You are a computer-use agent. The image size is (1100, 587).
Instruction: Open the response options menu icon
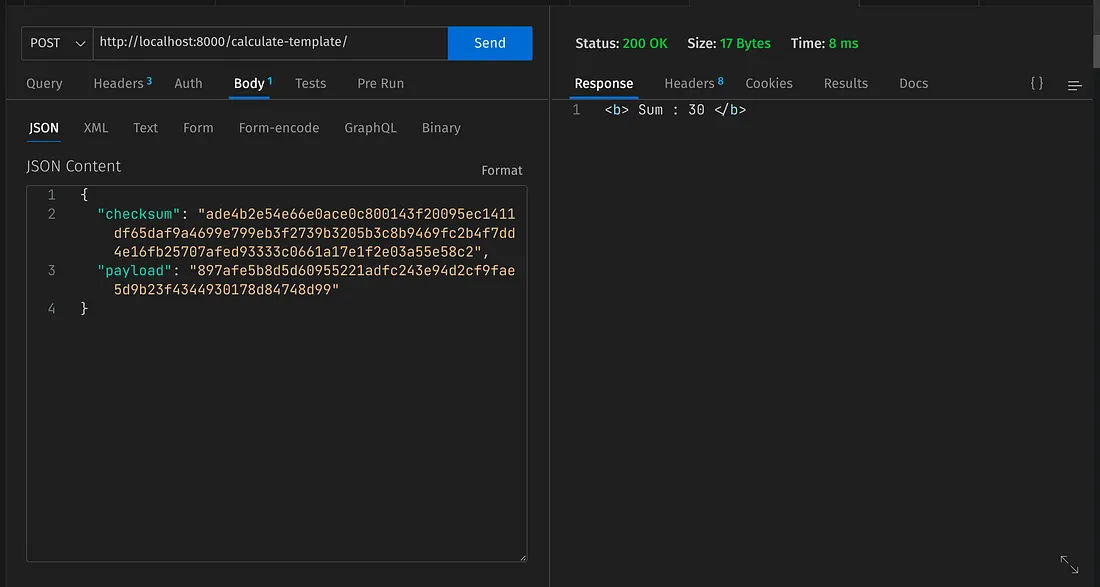tap(1074, 86)
